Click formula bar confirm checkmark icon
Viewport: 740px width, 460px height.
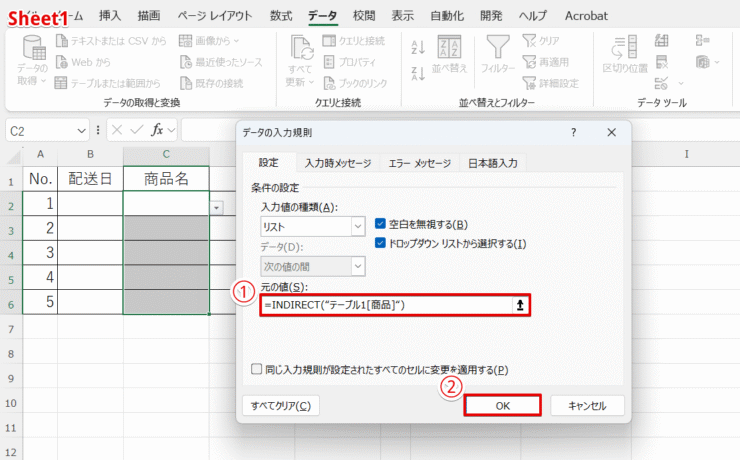point(137,130)
